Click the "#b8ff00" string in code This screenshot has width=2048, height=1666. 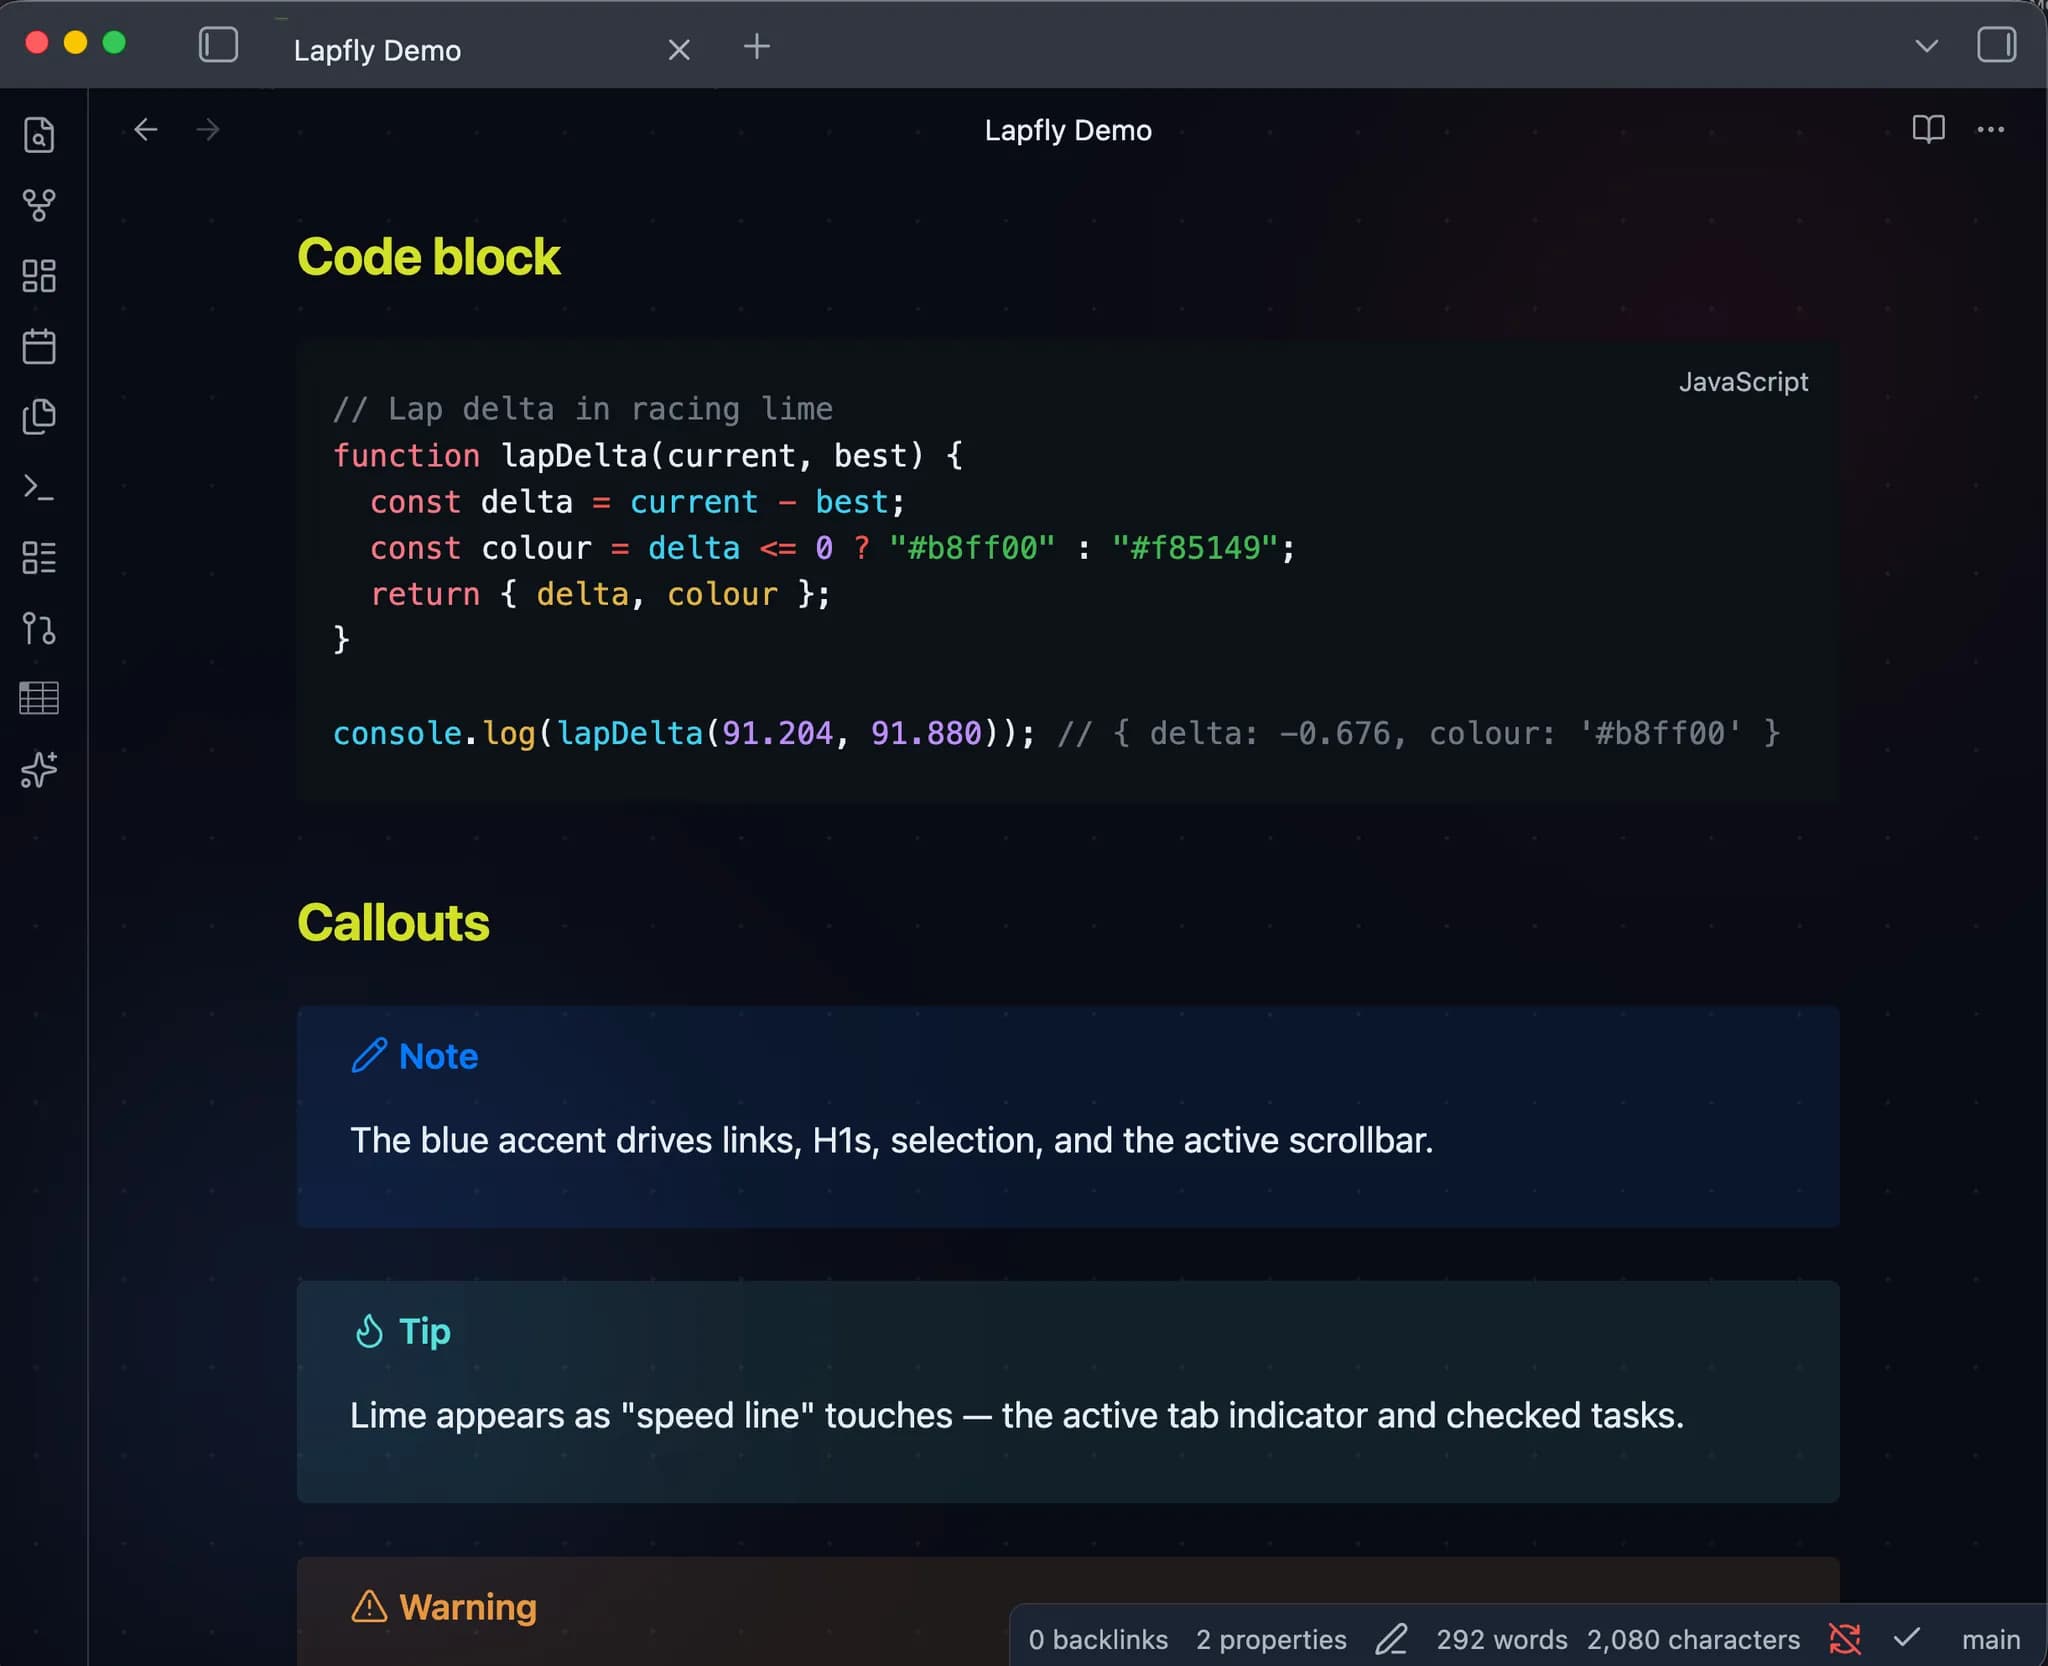tap(971, 548)
